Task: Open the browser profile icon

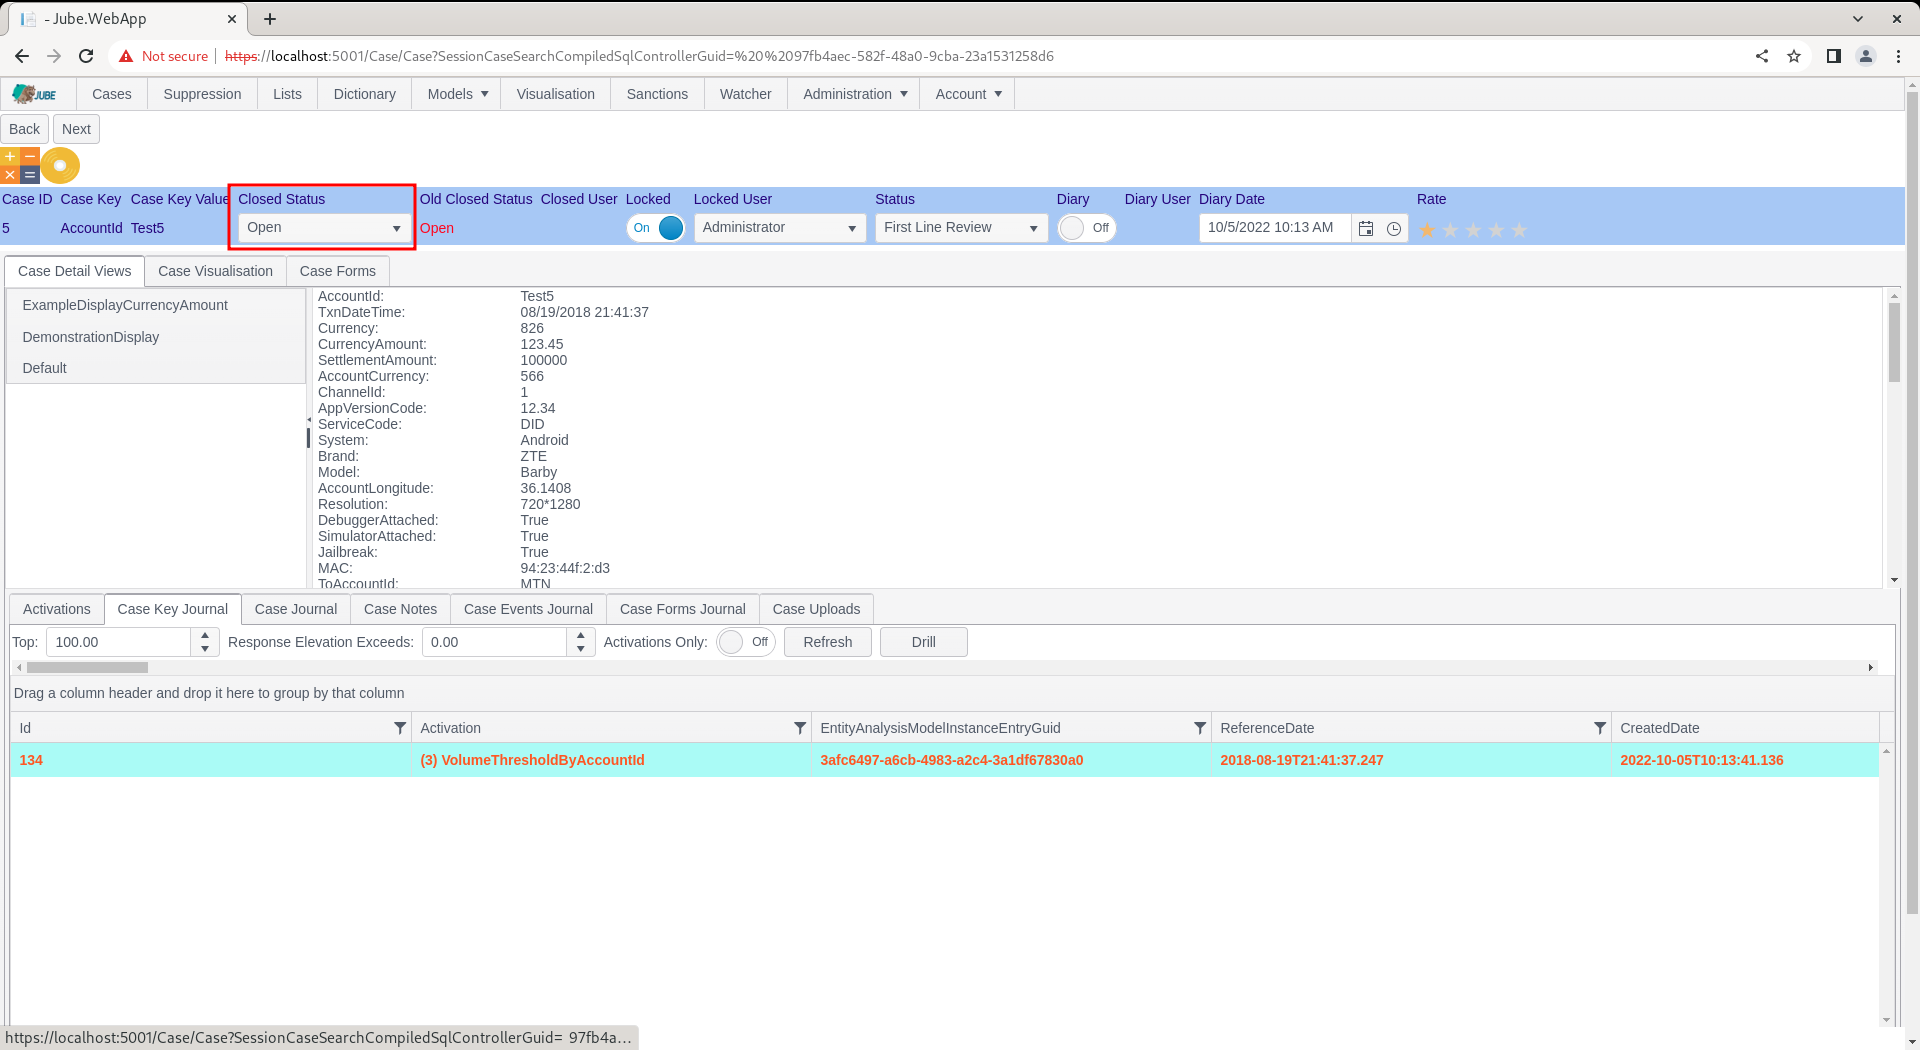Action: coord(1866,56)
